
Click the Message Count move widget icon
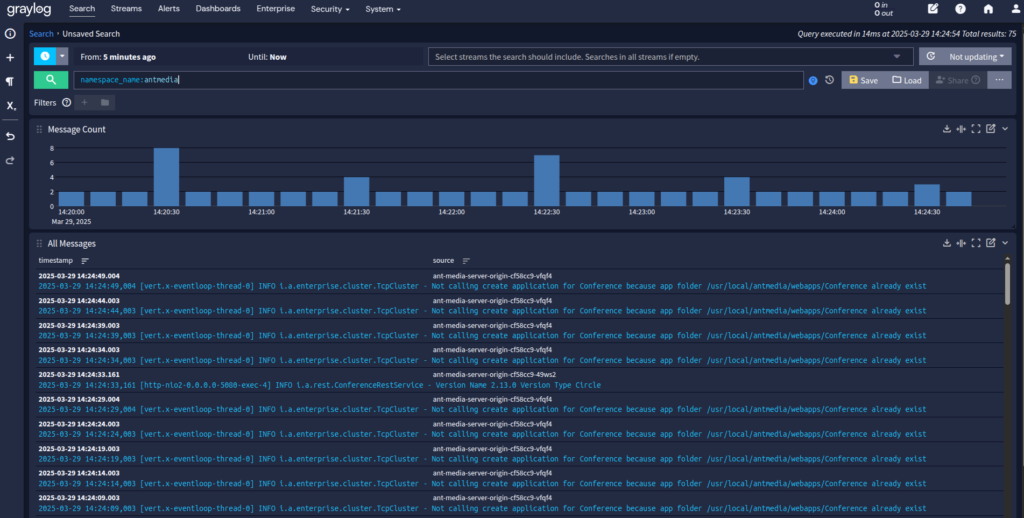(961, 129)
